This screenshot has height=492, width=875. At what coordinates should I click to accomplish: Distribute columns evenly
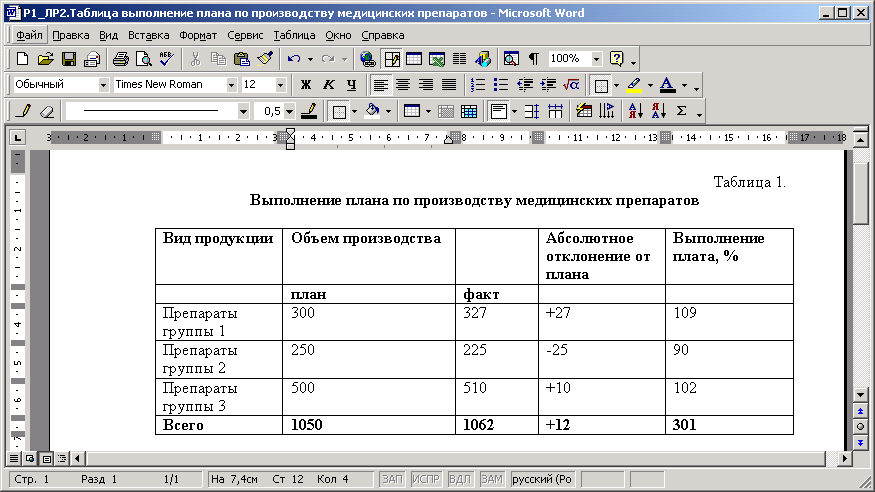pyautogui.click(x=555, y=111)
